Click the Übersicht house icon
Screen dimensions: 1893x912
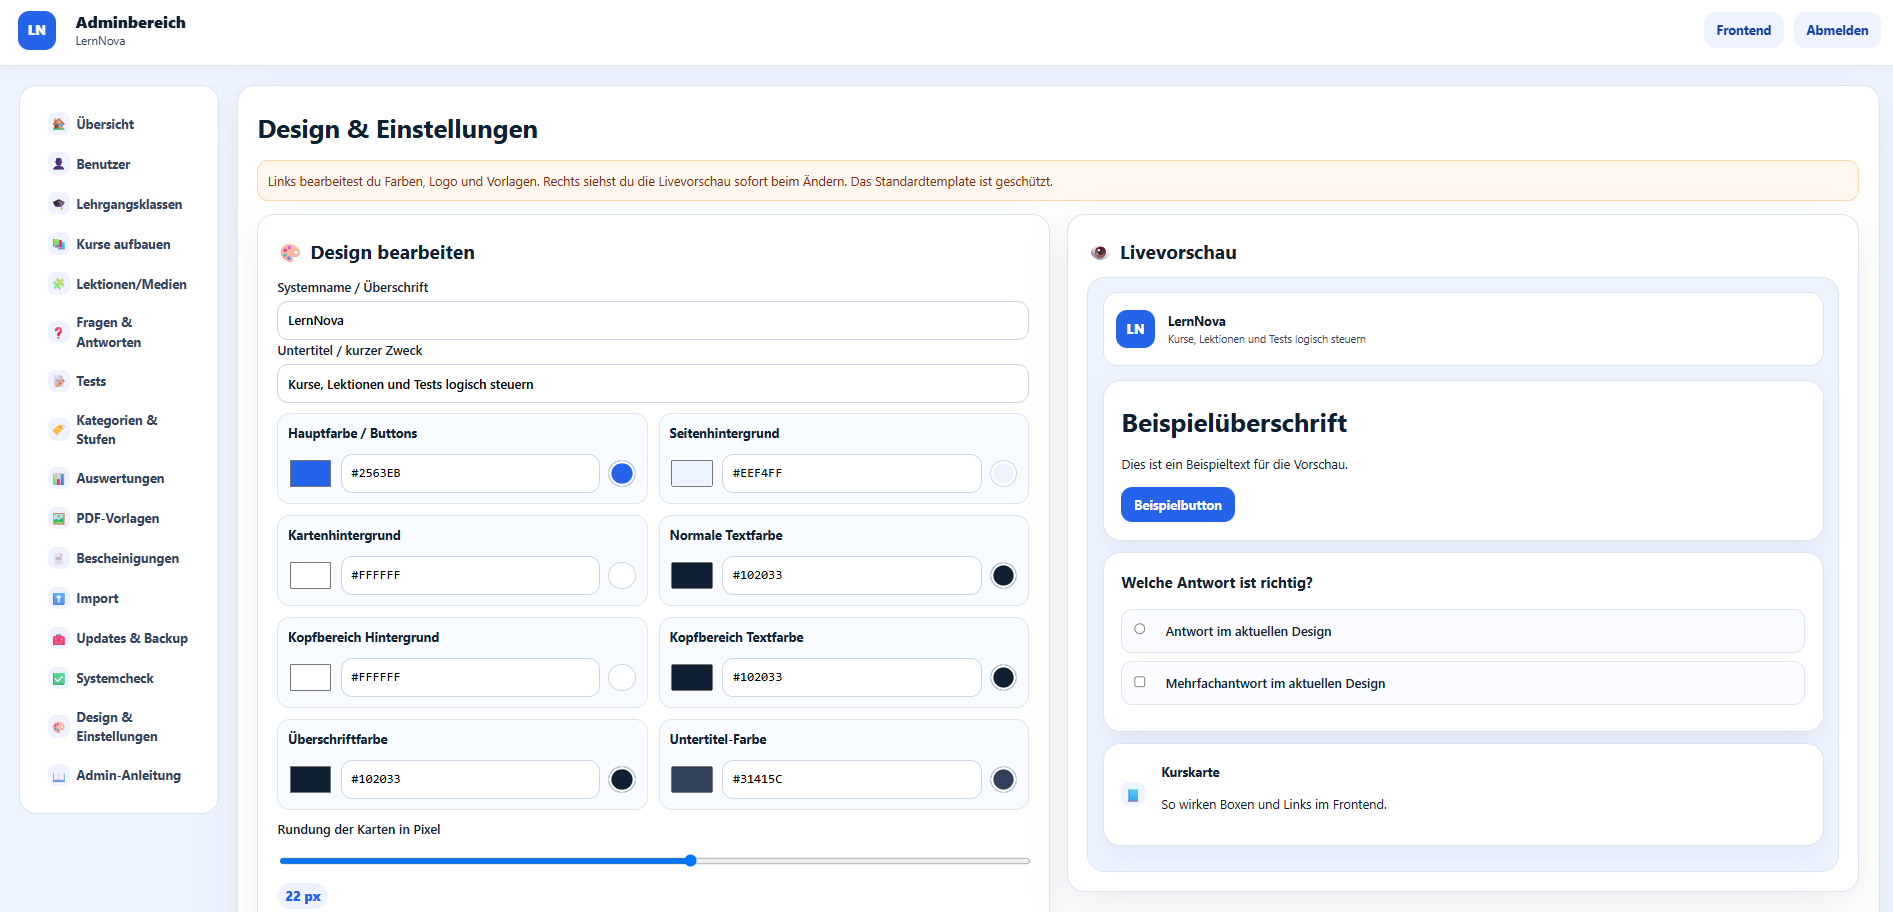click(x=59, y=124)
